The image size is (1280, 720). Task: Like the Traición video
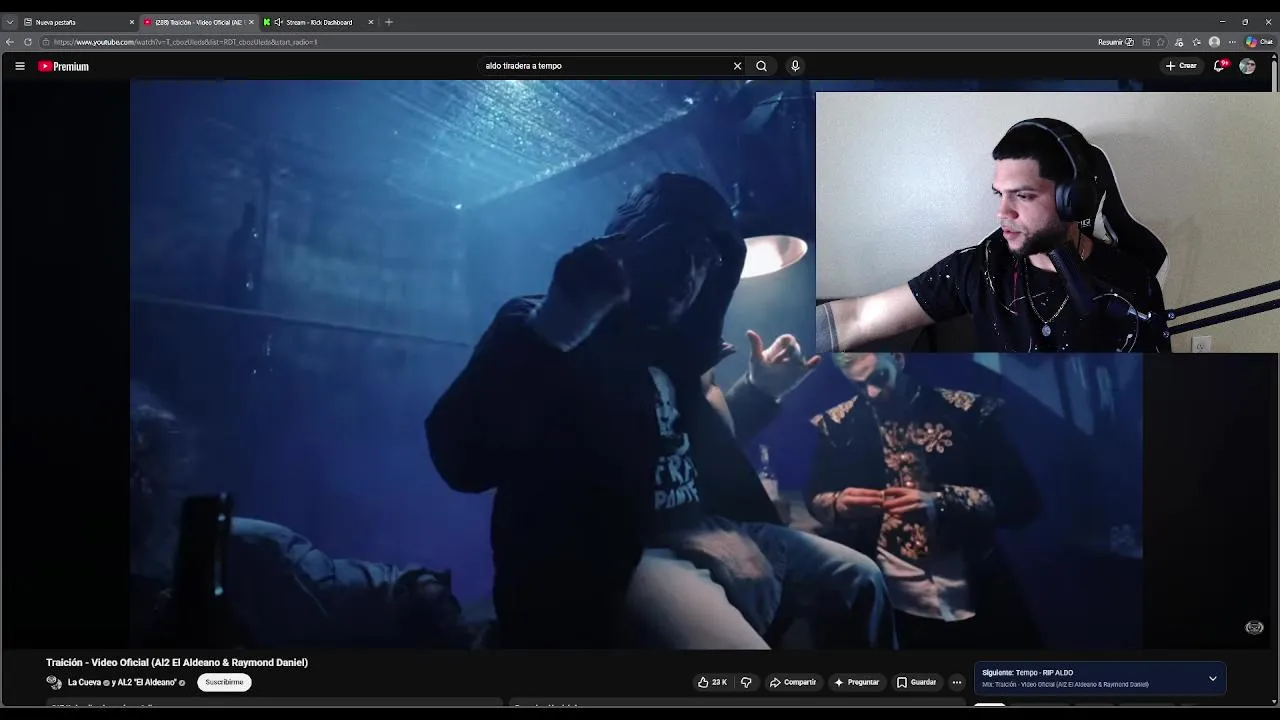tap(712, 682)
